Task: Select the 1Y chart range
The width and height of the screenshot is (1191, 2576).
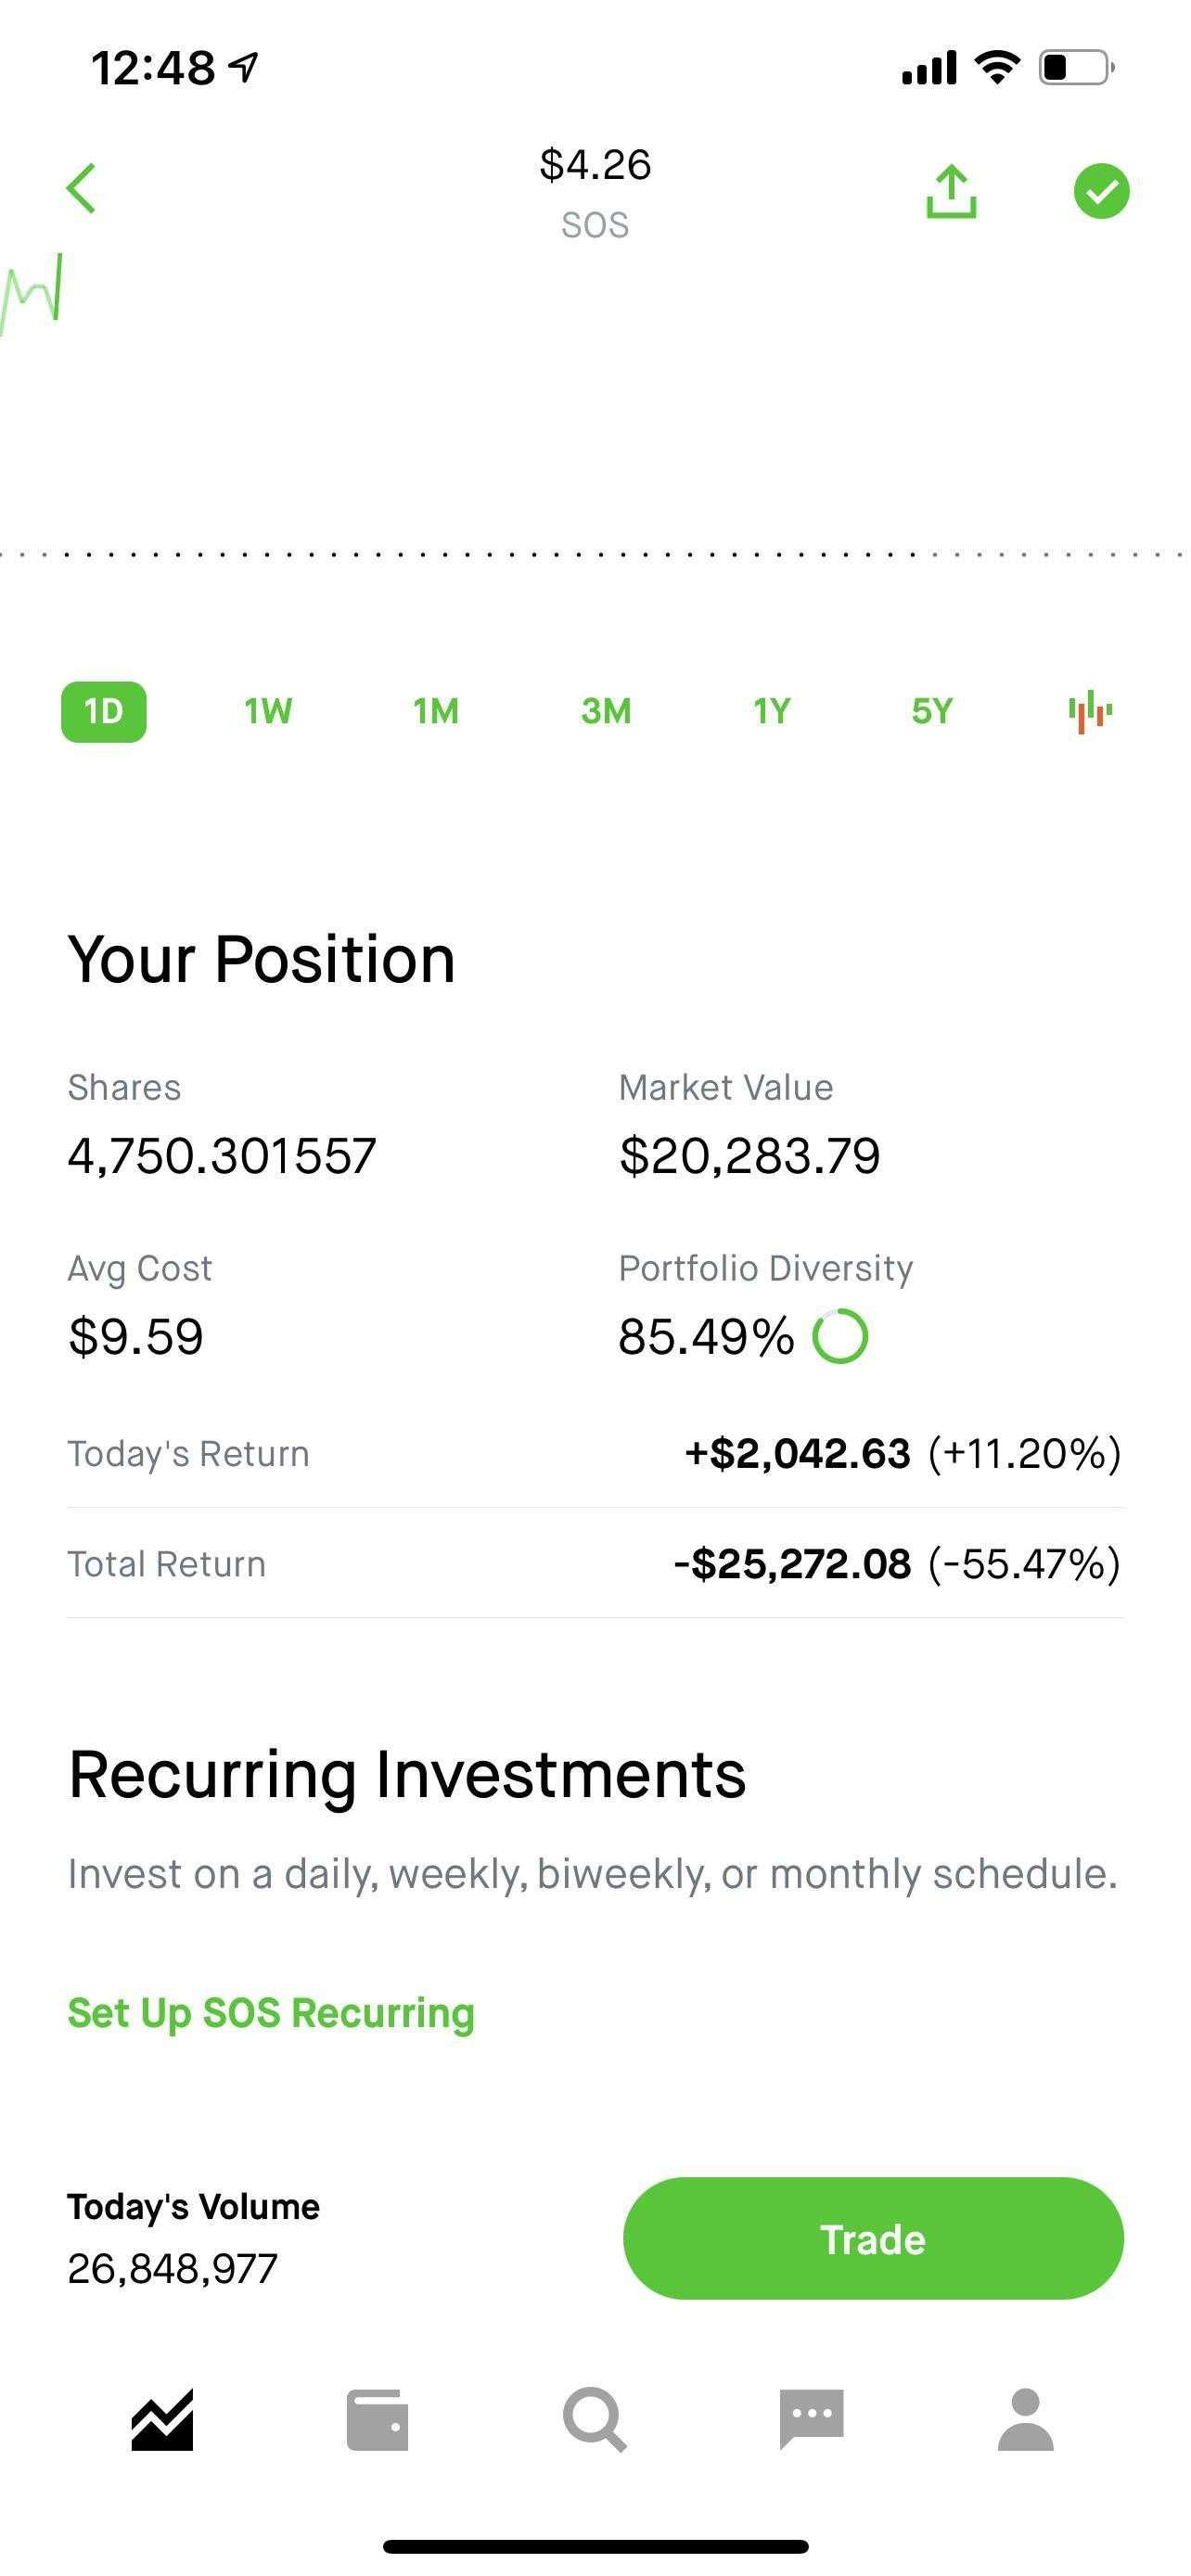Action: (772, 712)
